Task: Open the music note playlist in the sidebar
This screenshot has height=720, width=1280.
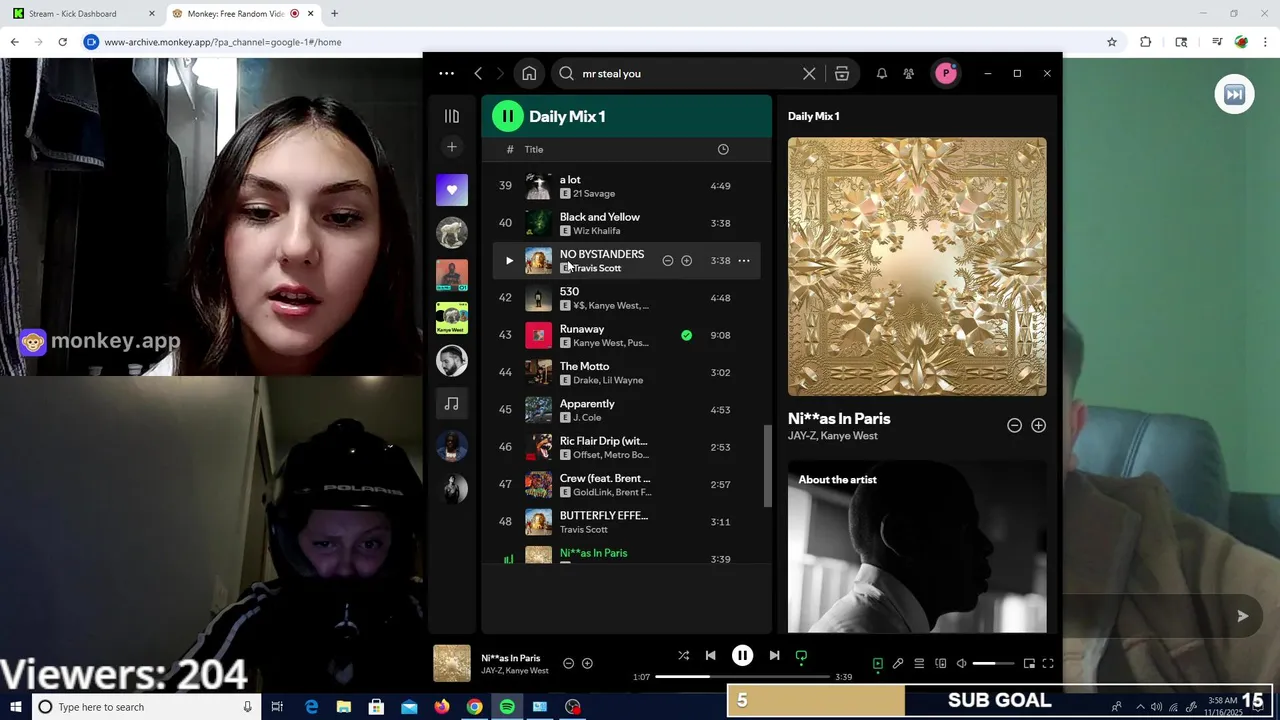Action: coord(452,404)
